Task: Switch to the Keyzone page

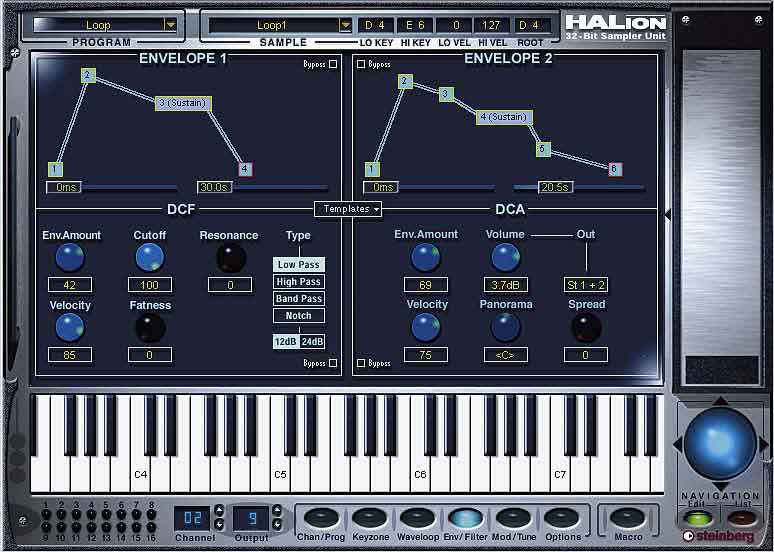Action: [370, 518]
